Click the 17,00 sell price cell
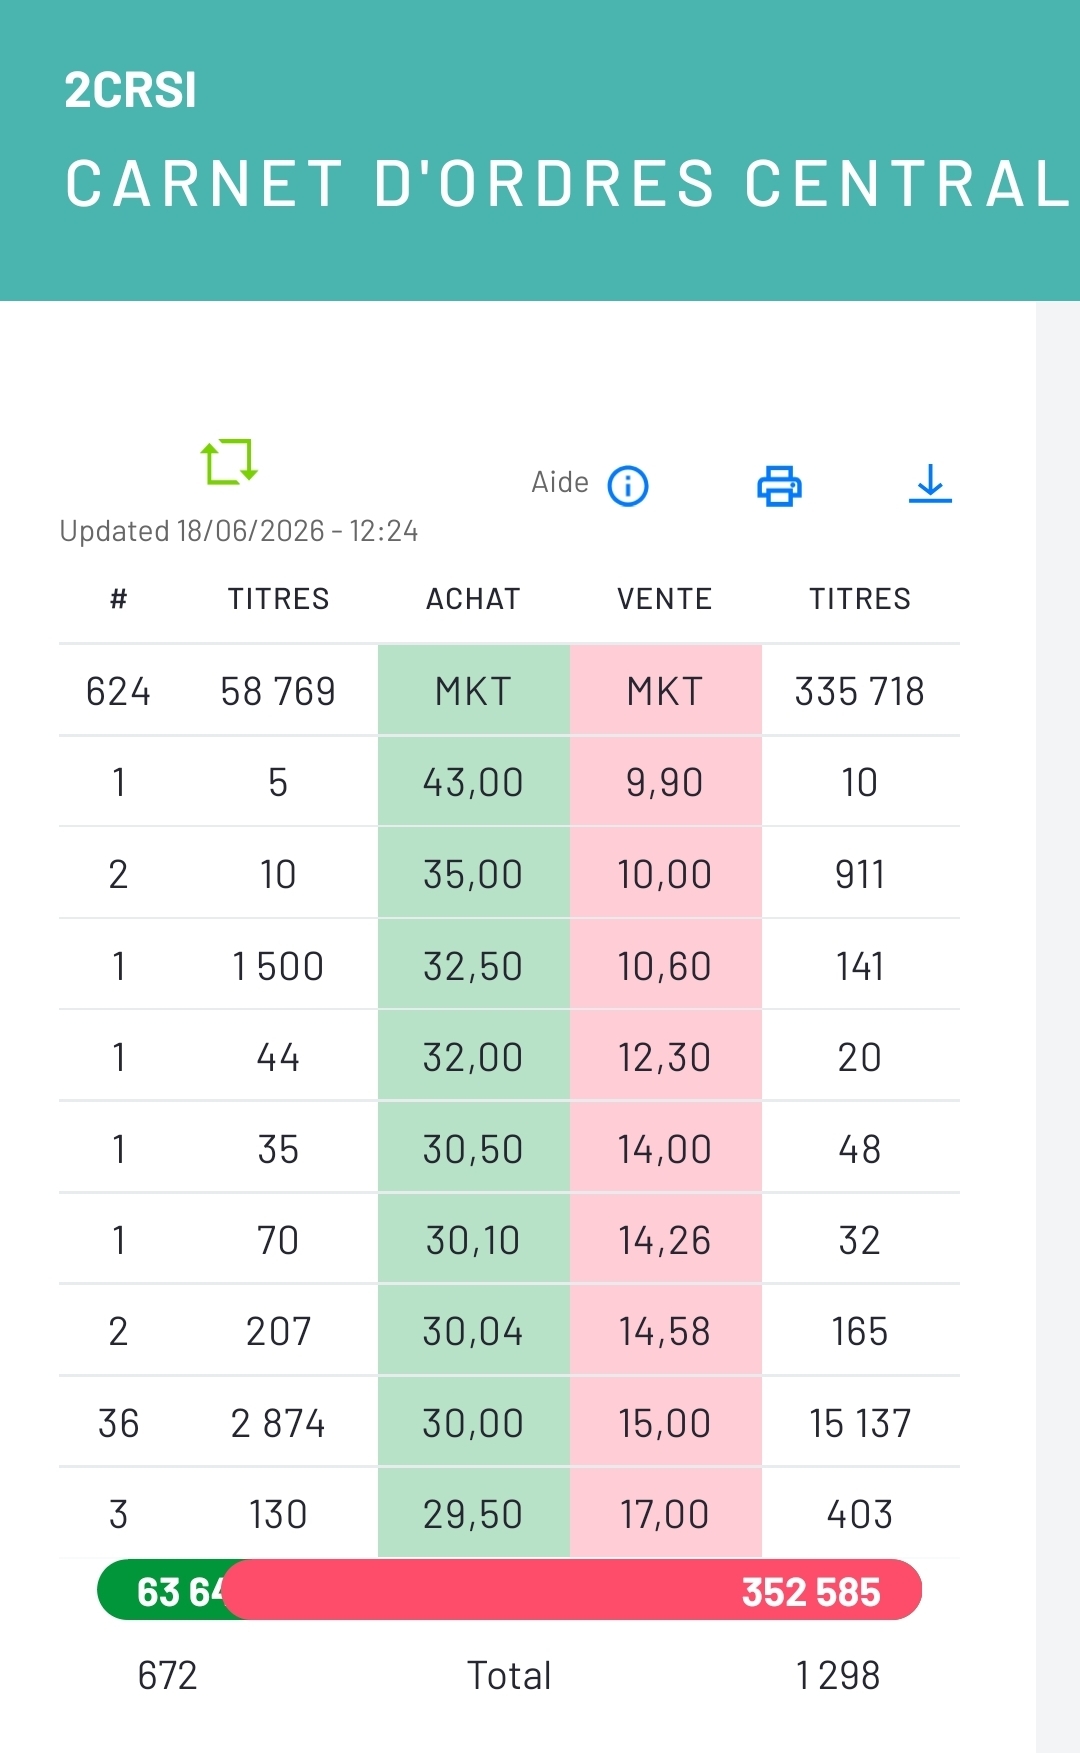The width and height of the screenshot is (1080, 1753). coord(666,1514)
